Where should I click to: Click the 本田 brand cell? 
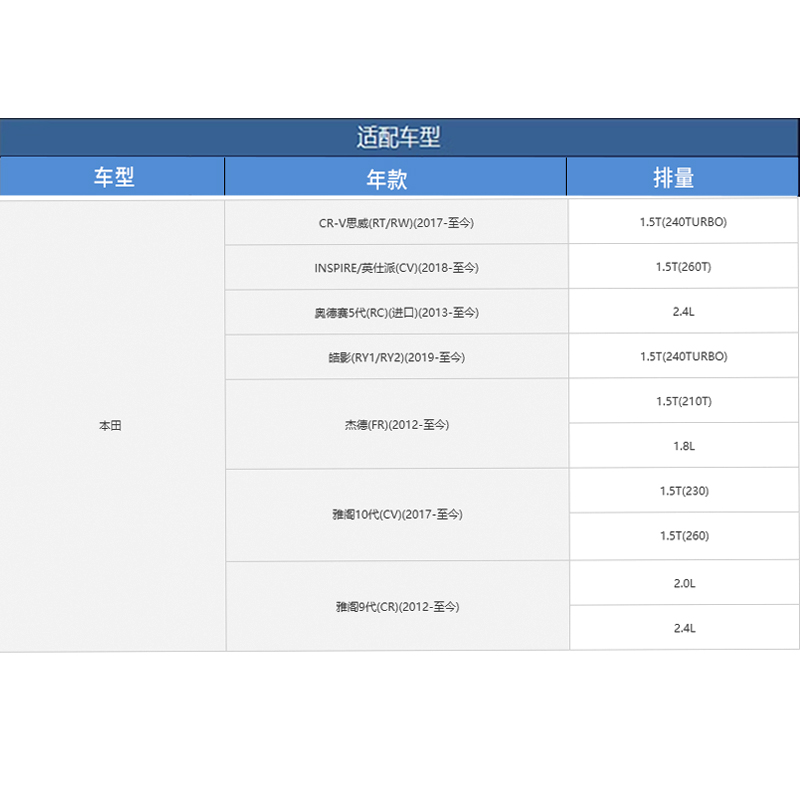112,426
